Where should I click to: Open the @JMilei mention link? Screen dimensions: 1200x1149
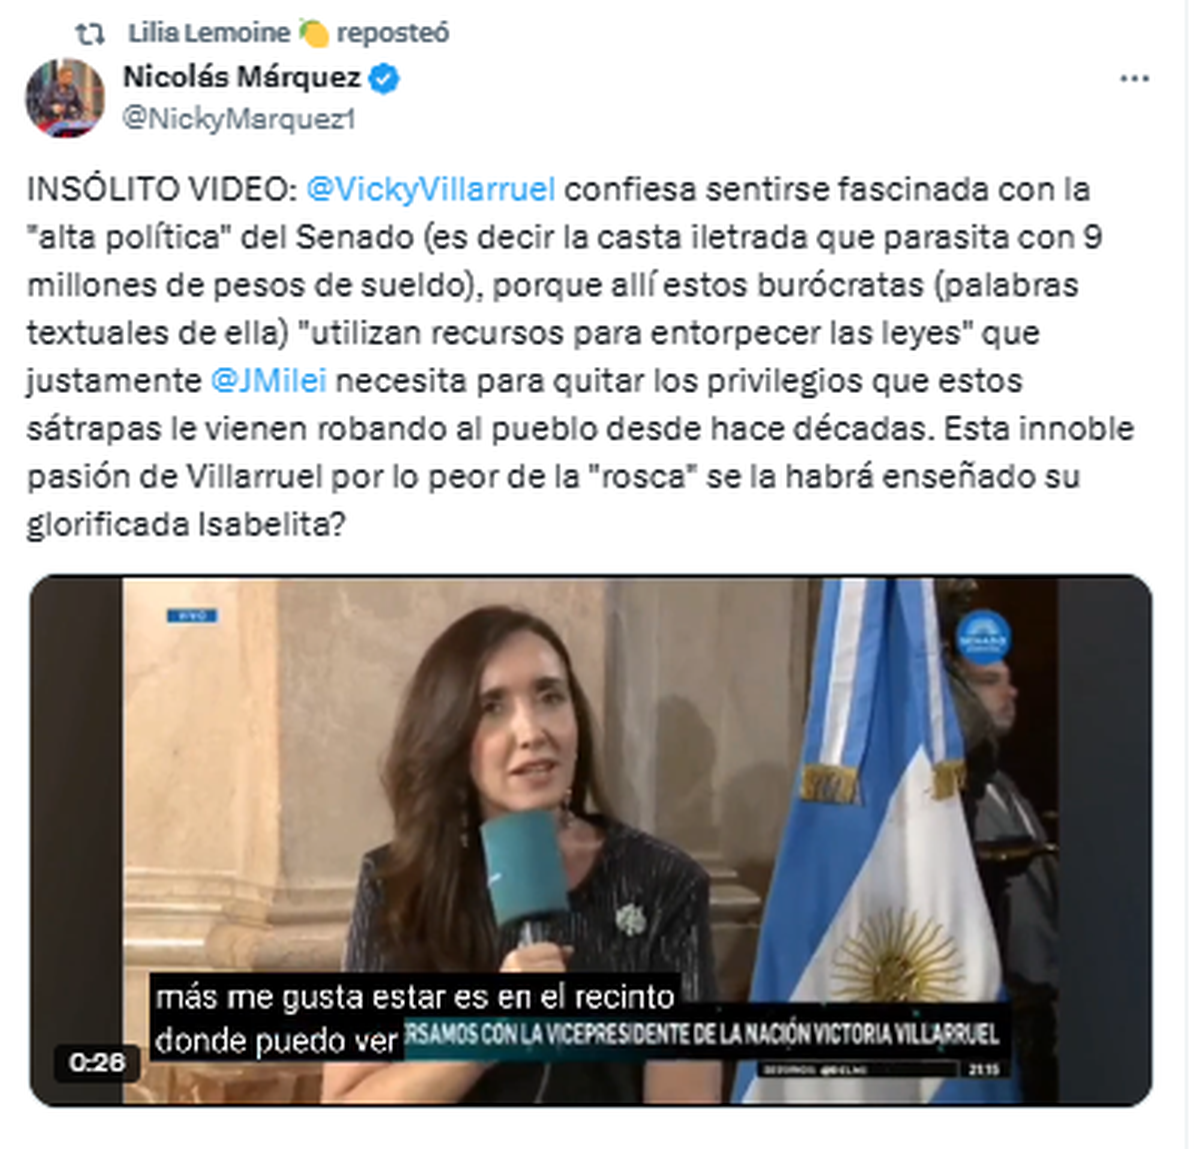click(x=269, y=381)
